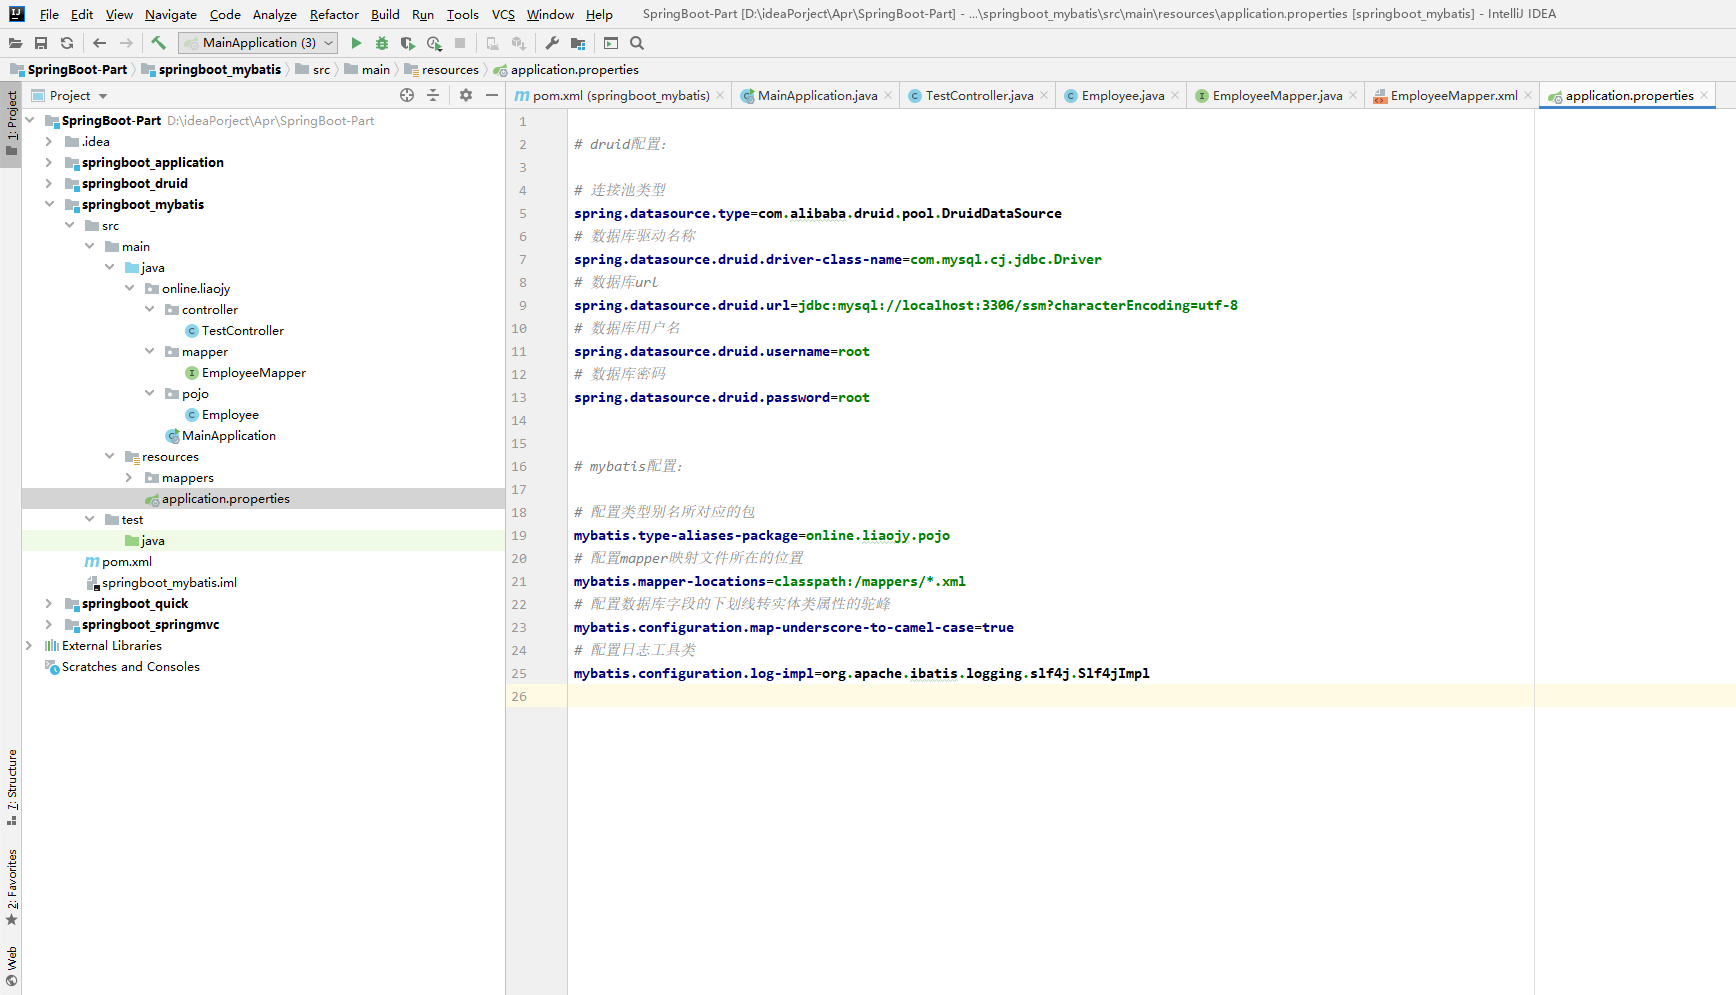Viewport: 1736px width, 995px height.
Task: Navigate Back with the left arrow icon
Action: (x=99, y=43)
